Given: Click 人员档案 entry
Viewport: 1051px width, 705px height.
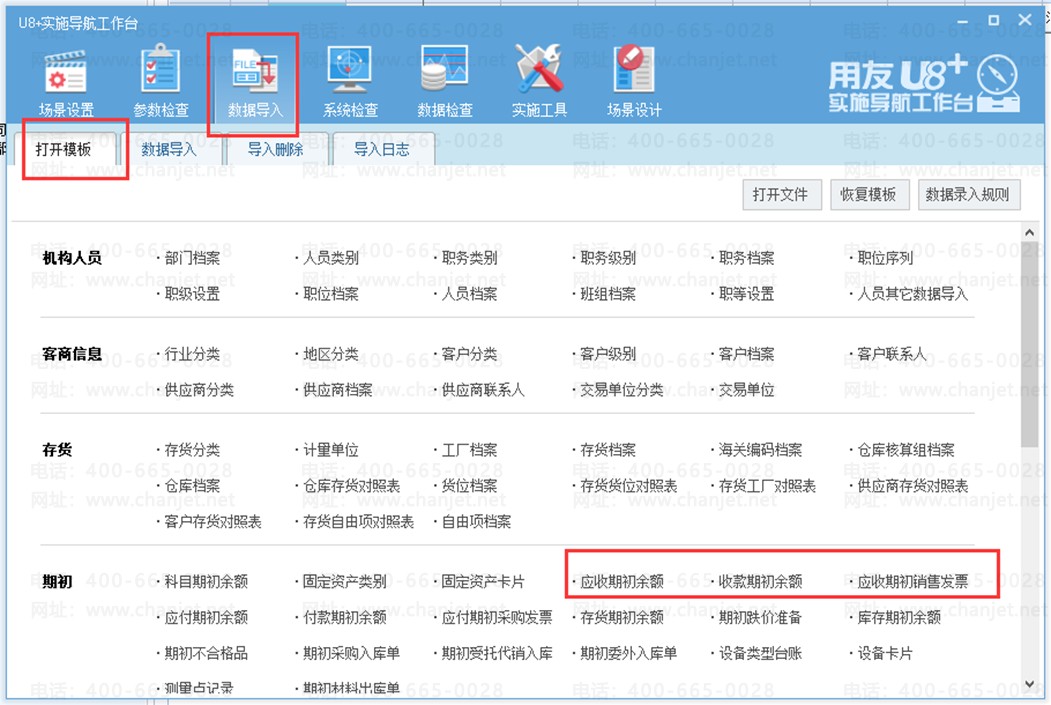Looking at the screenshot, I should [x=470, y=294].
